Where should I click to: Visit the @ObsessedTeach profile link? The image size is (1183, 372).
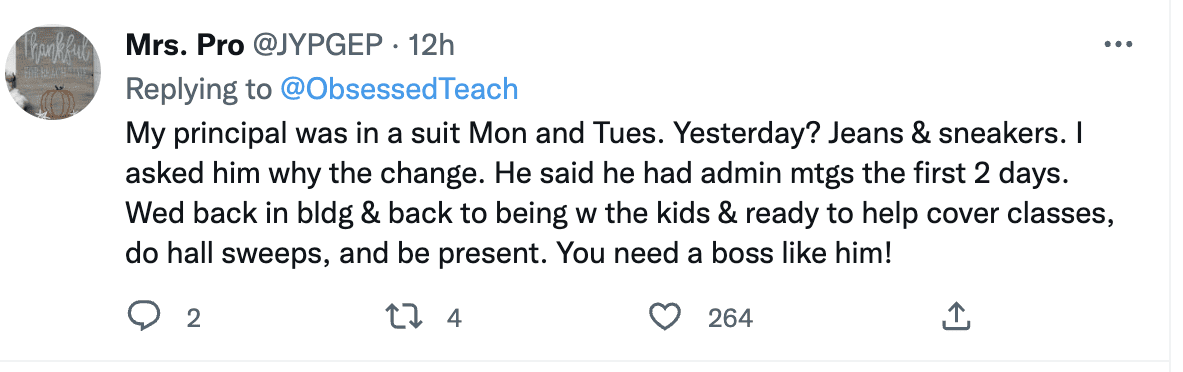[399, 89]
